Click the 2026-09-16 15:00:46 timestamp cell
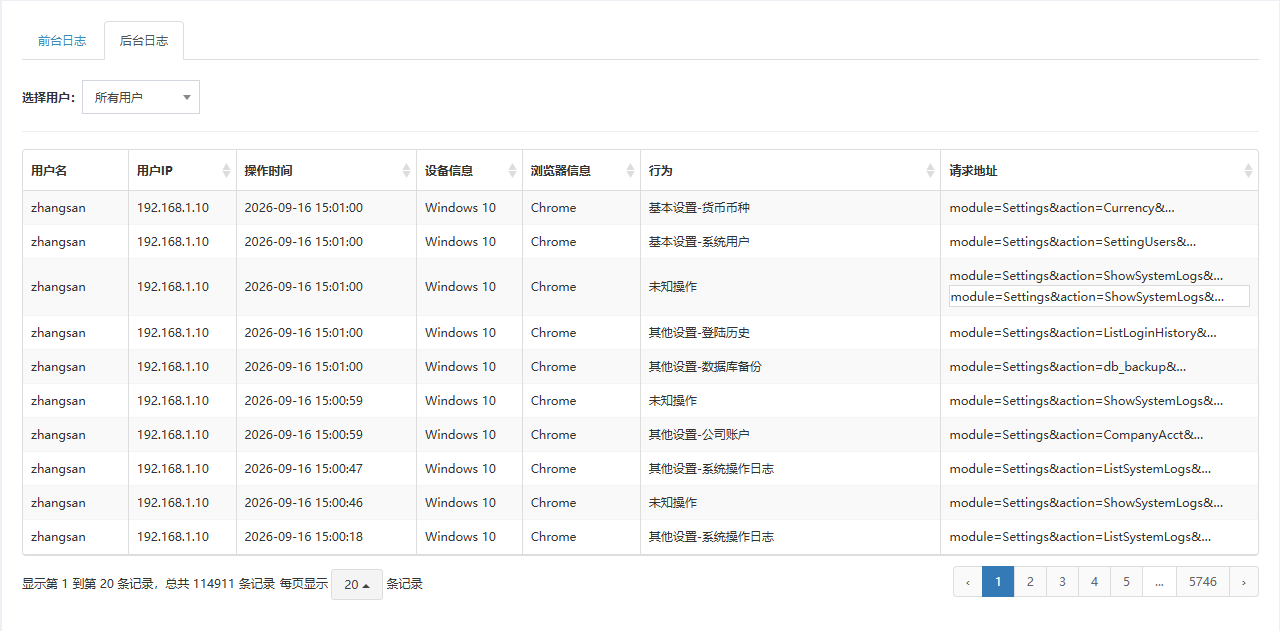 326,503
